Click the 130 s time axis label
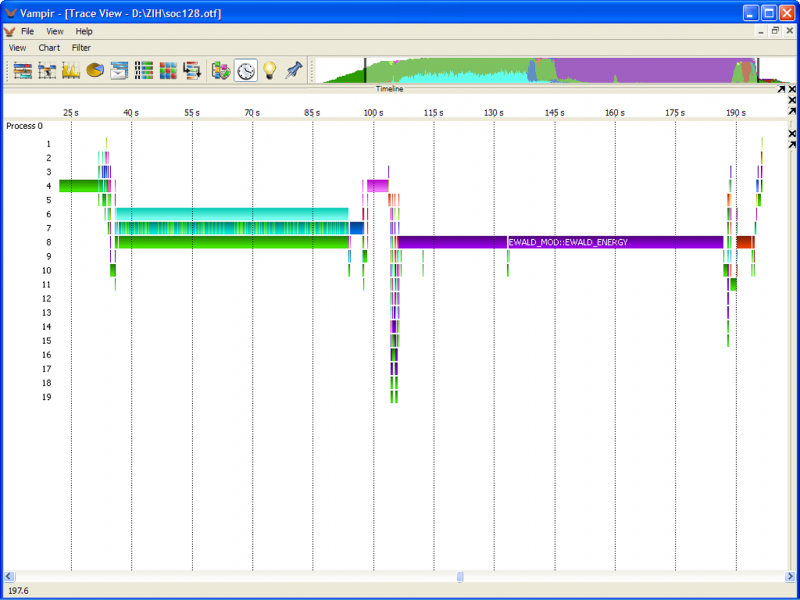This screenshot has height=600, width=800. (x=493, y=113)
